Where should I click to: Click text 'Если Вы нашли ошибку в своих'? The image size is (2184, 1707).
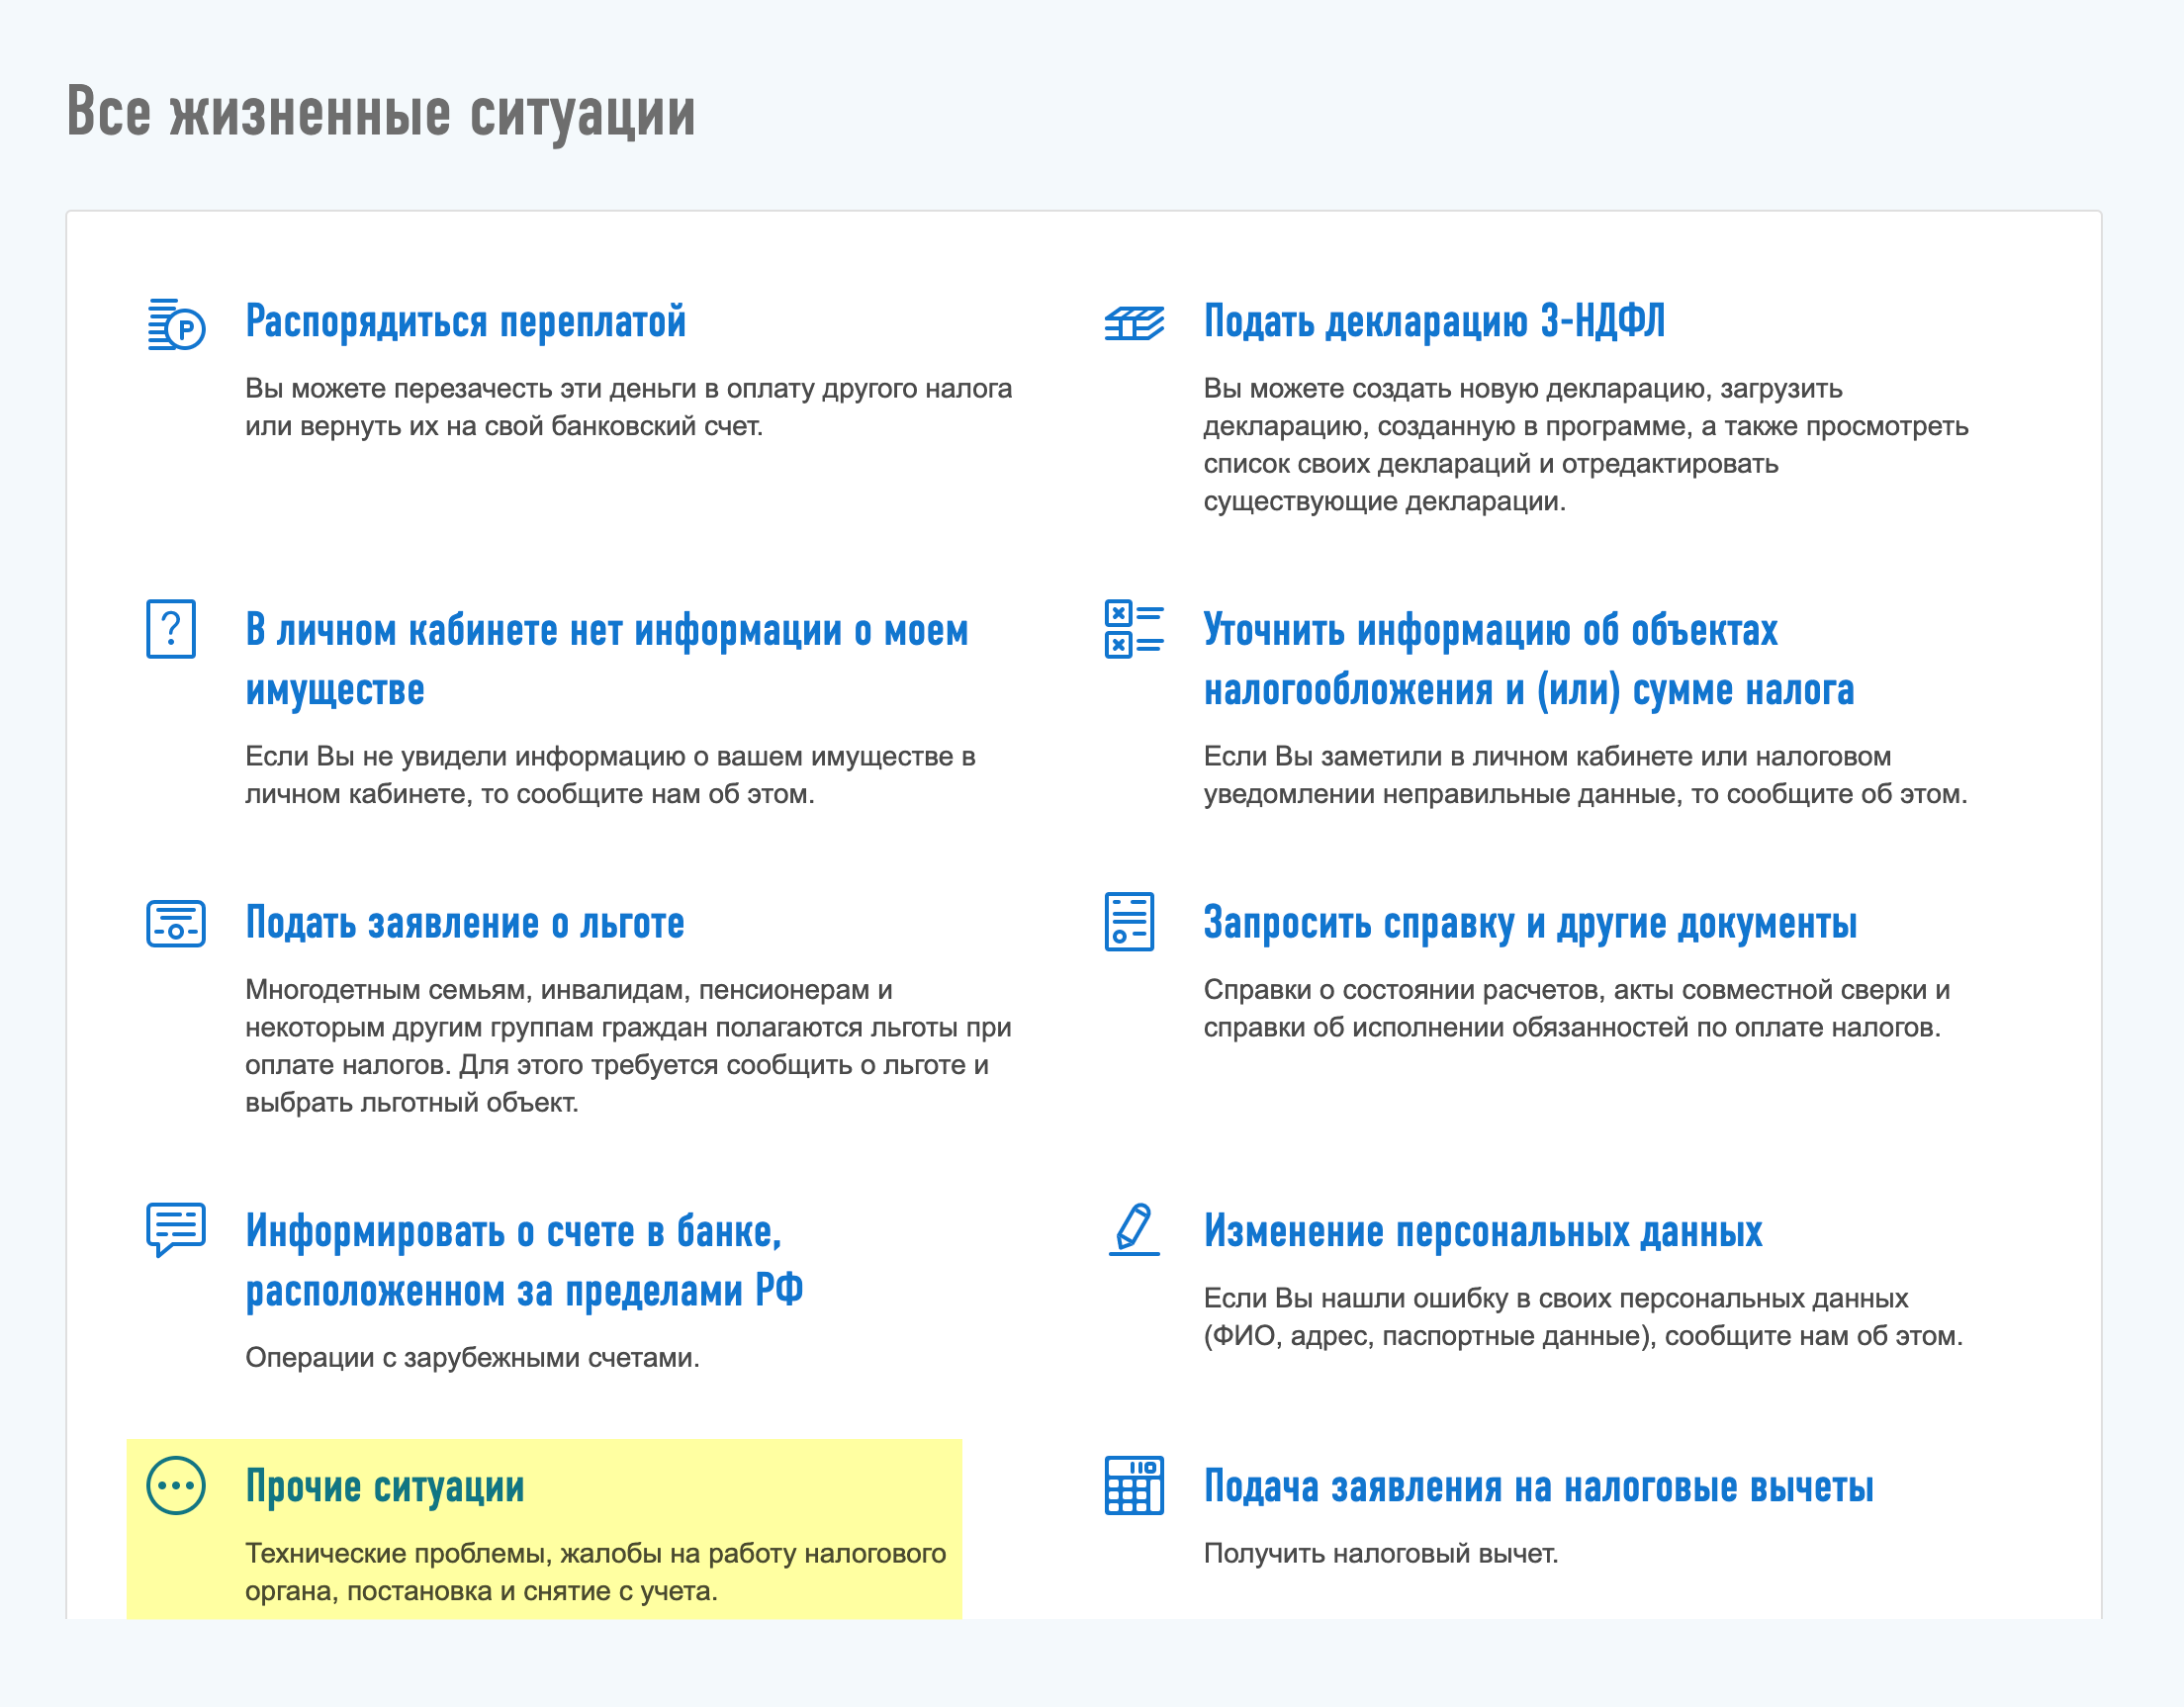(1407, 1298)
